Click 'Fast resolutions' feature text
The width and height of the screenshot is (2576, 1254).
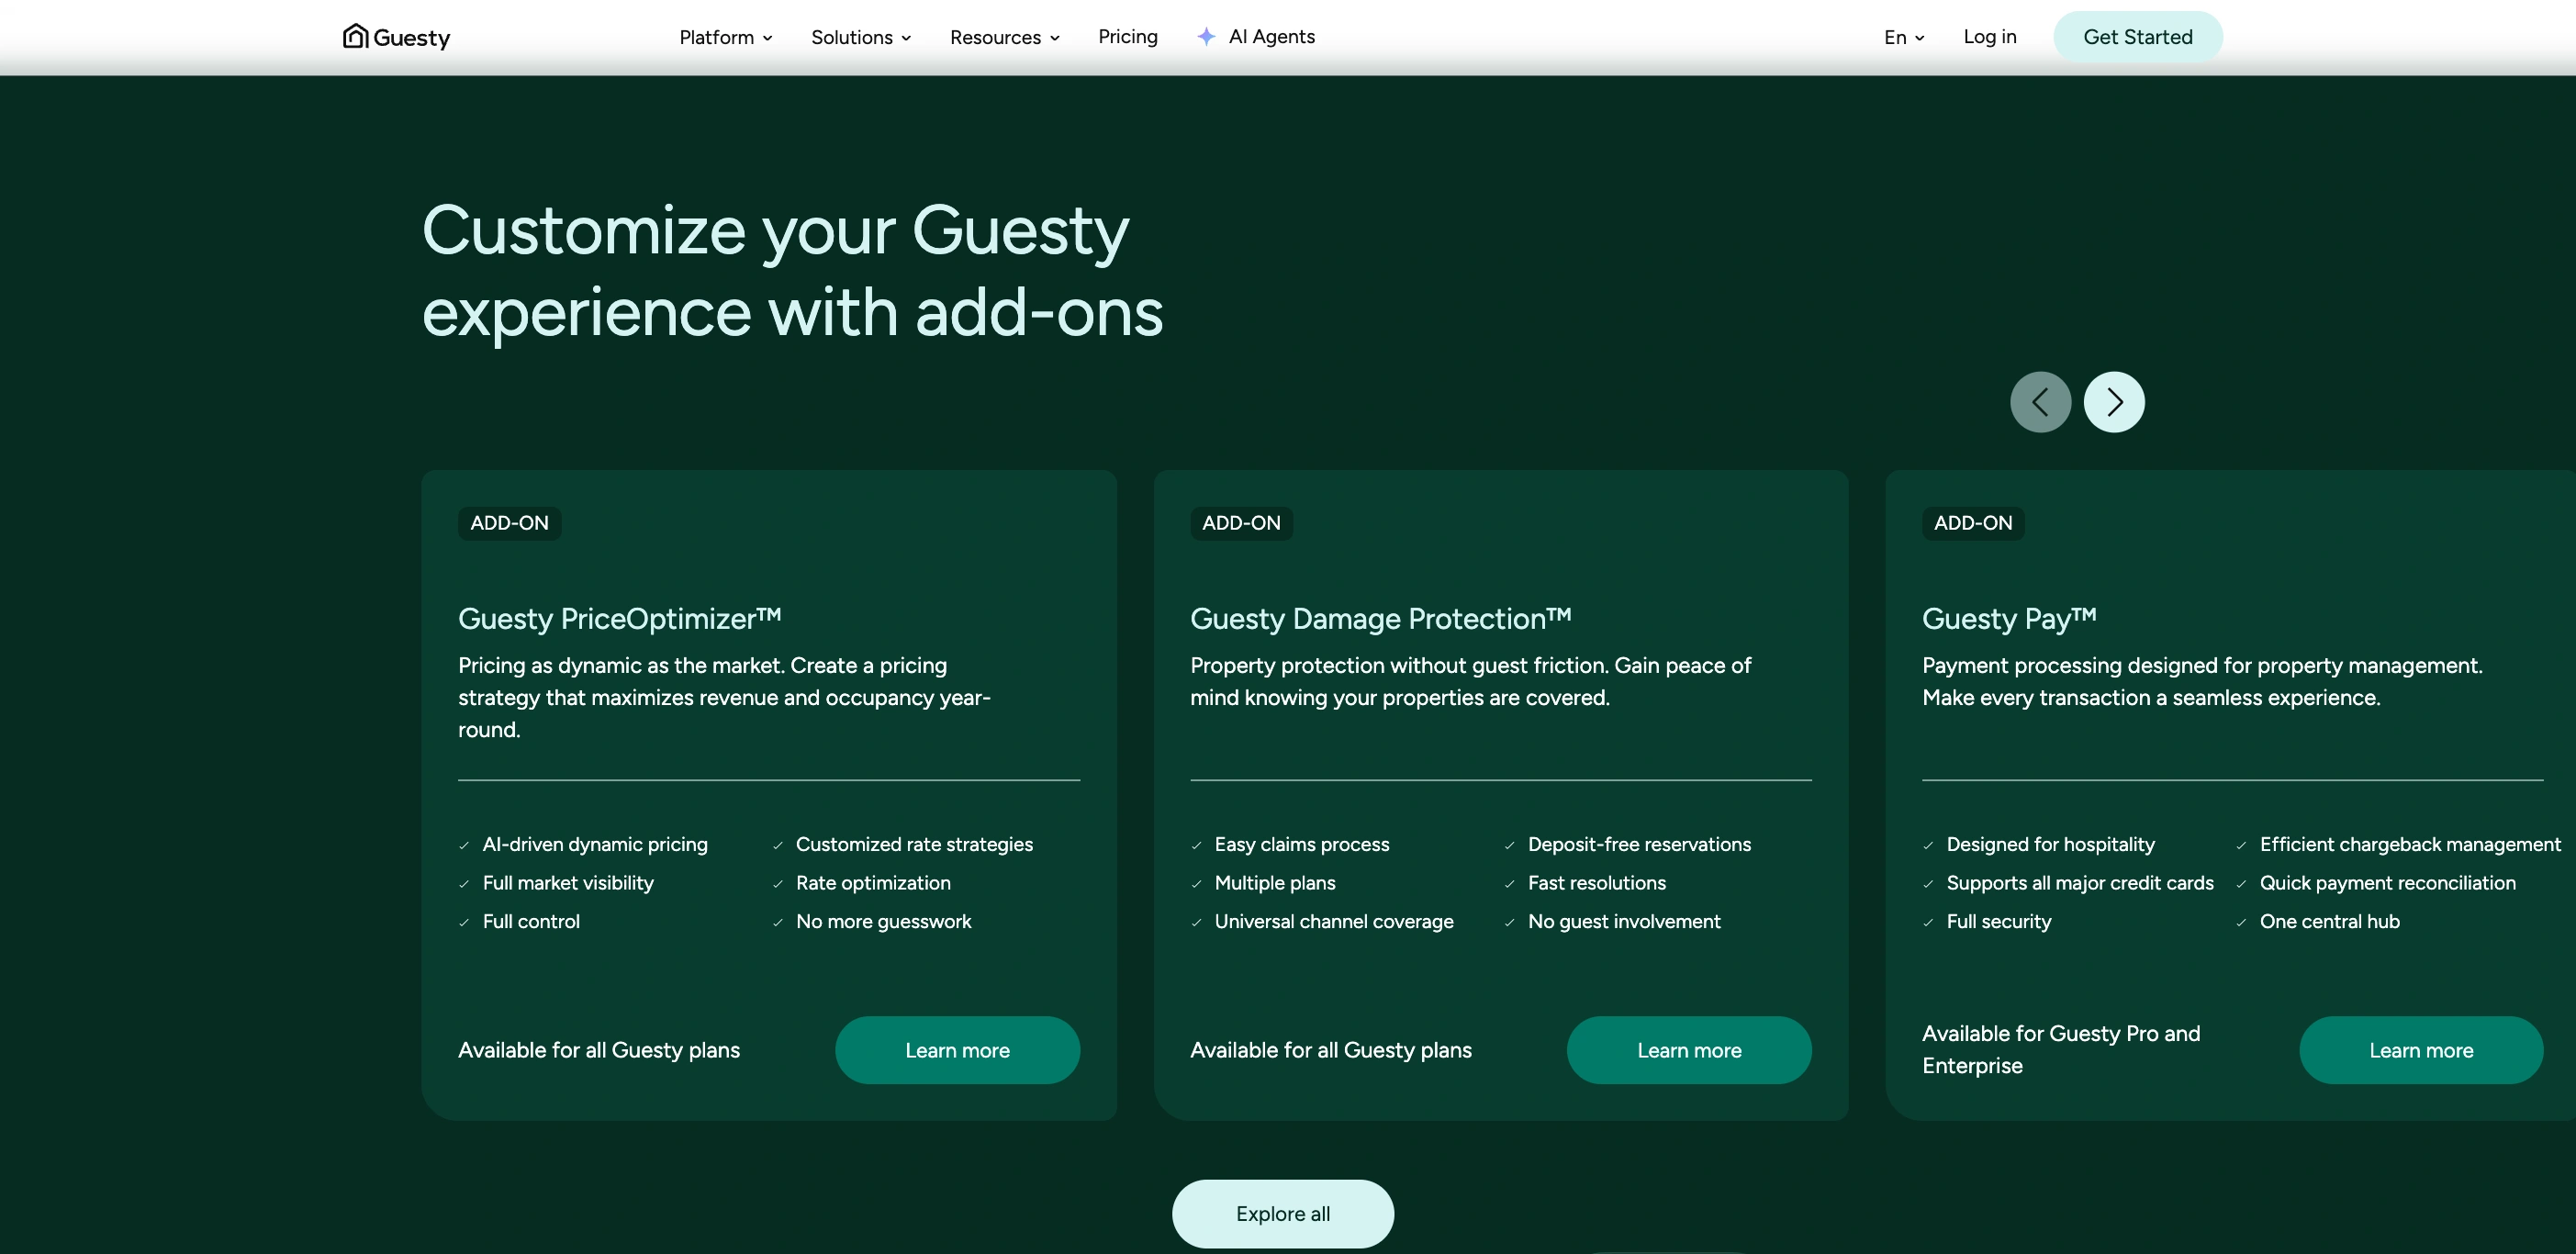pyautogui.click(x=1596, y=883)
